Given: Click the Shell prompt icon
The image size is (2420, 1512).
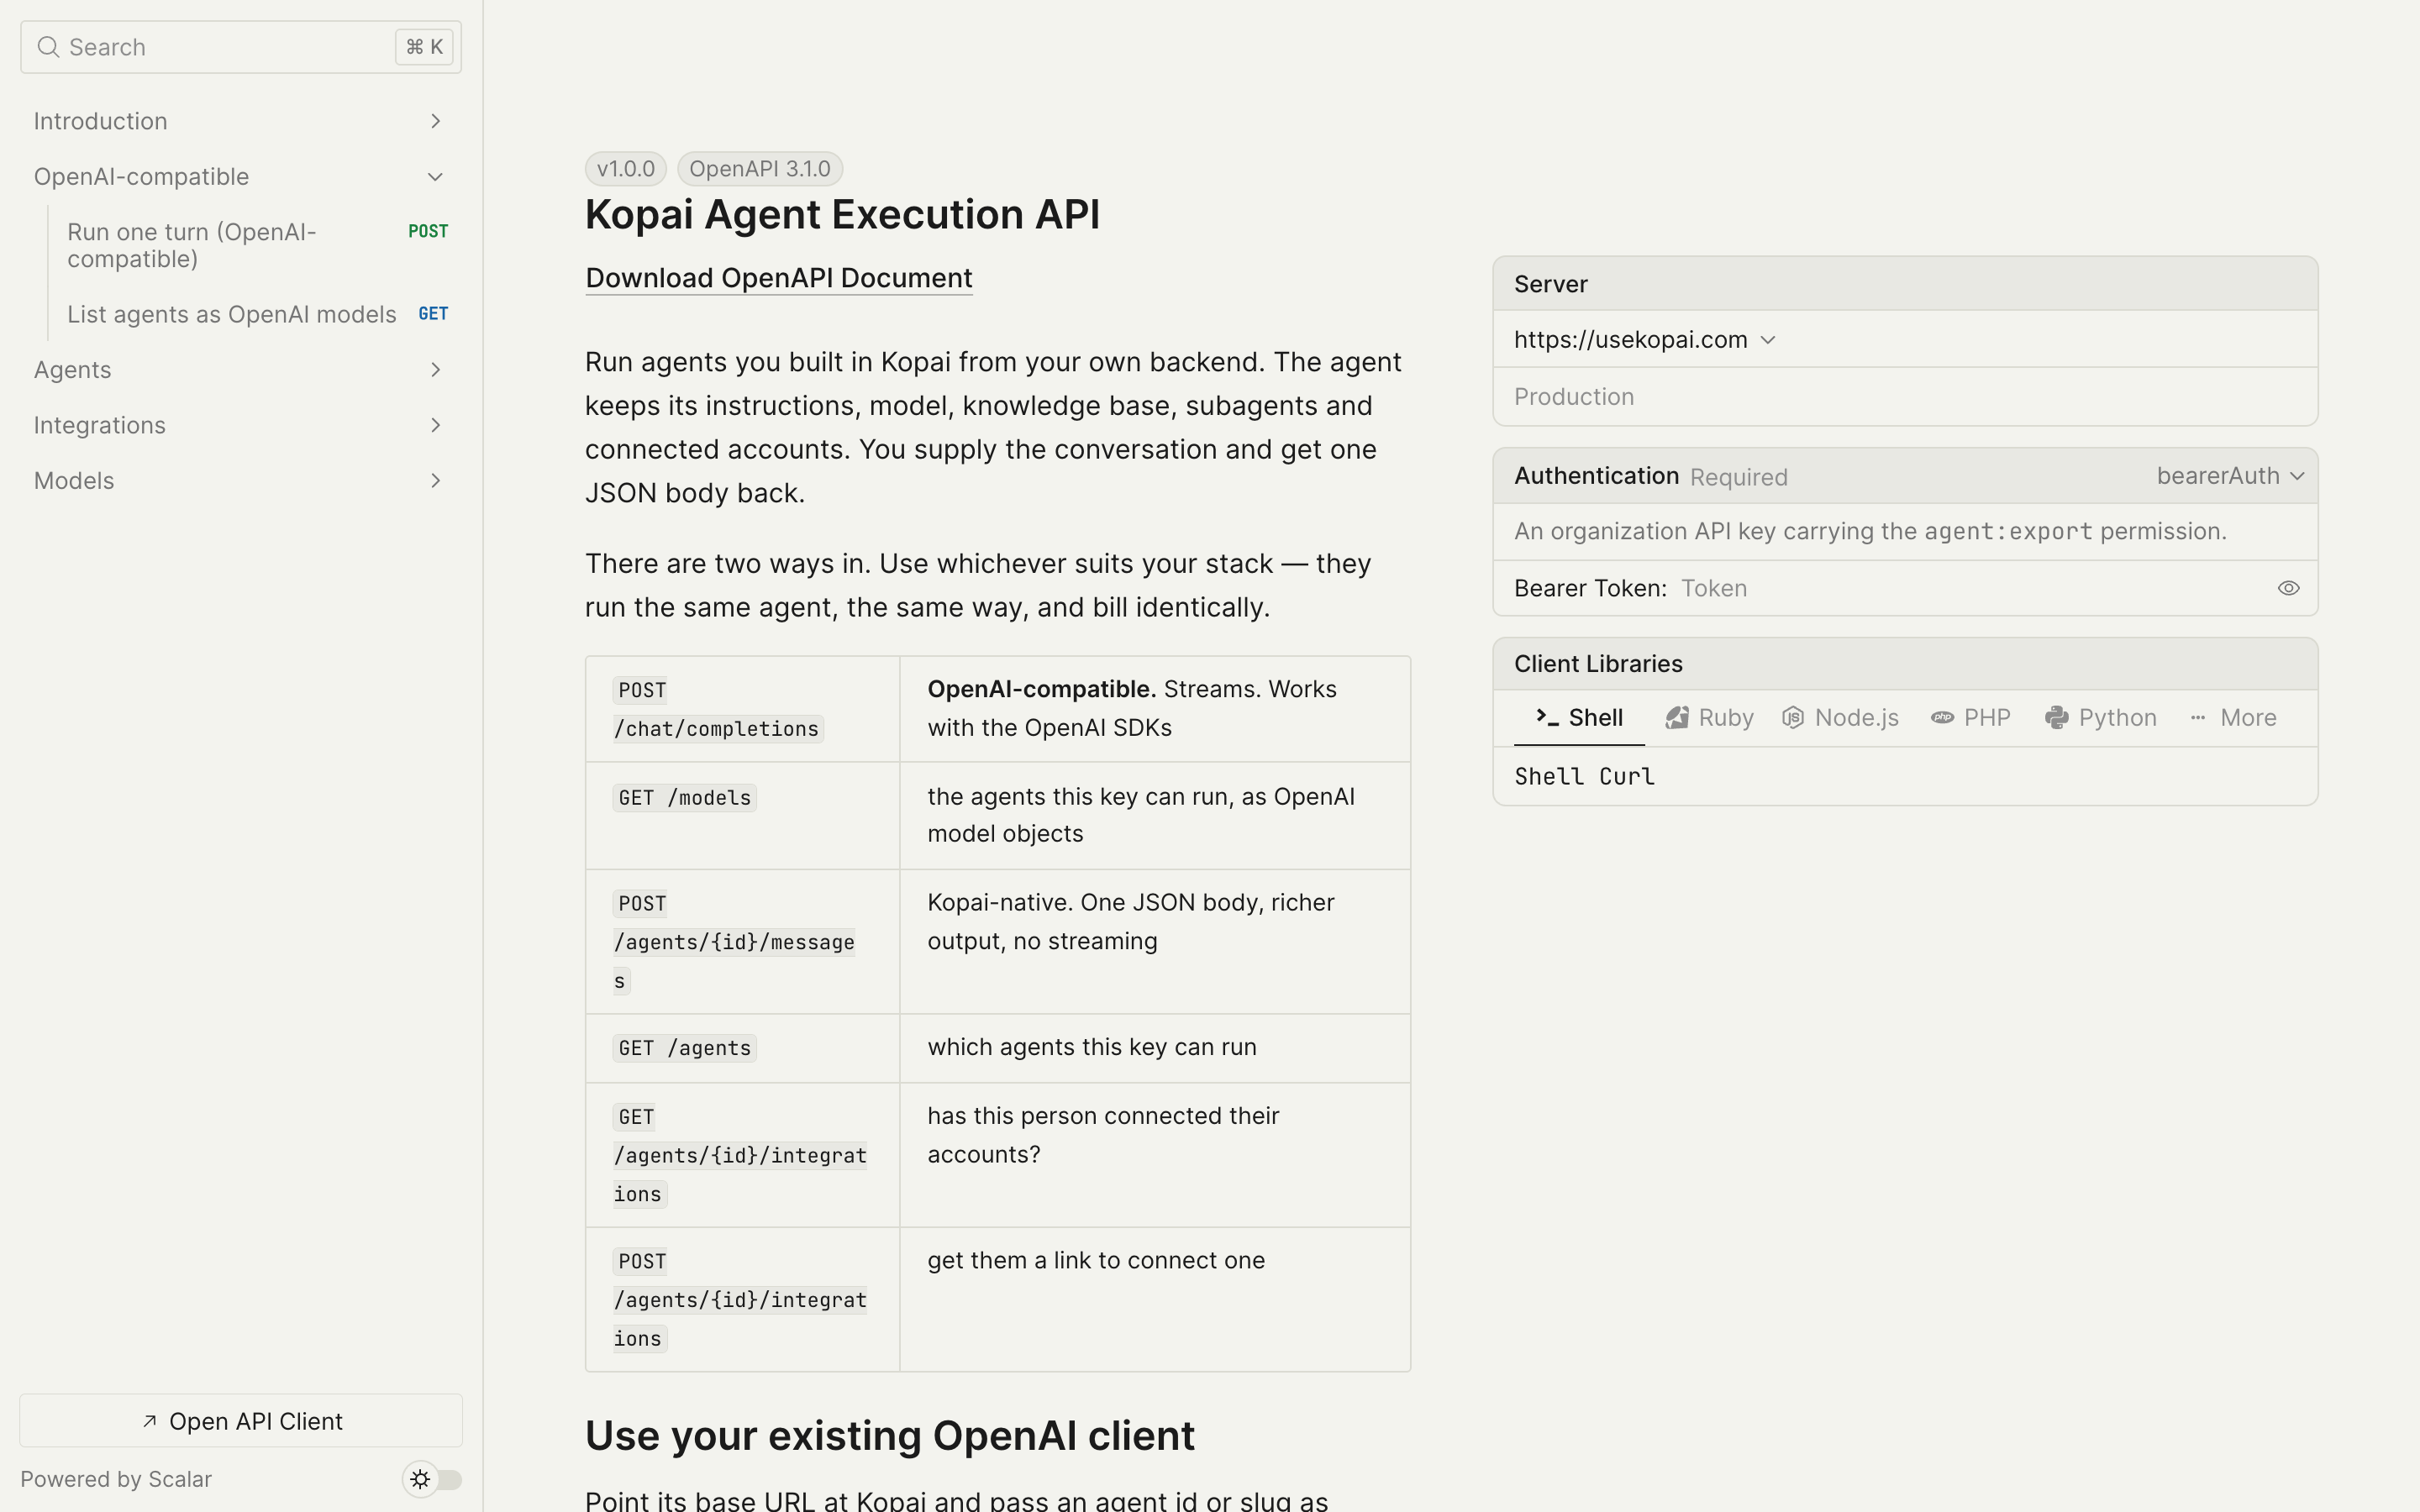Looking at the screenshot, I should click(x=1547, y=717).
